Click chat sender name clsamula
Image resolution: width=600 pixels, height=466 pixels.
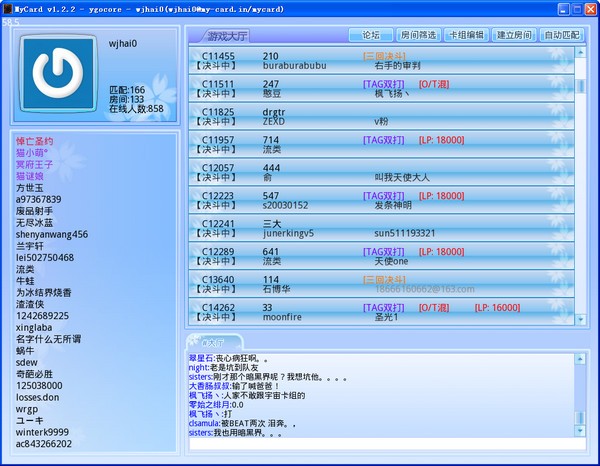tap(204, 424)
